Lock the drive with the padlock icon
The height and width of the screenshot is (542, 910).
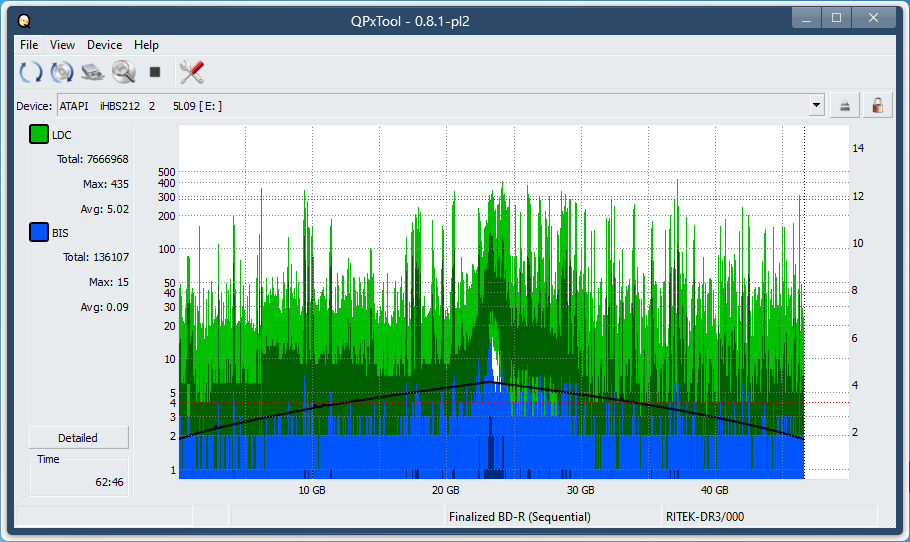[878, 106]
